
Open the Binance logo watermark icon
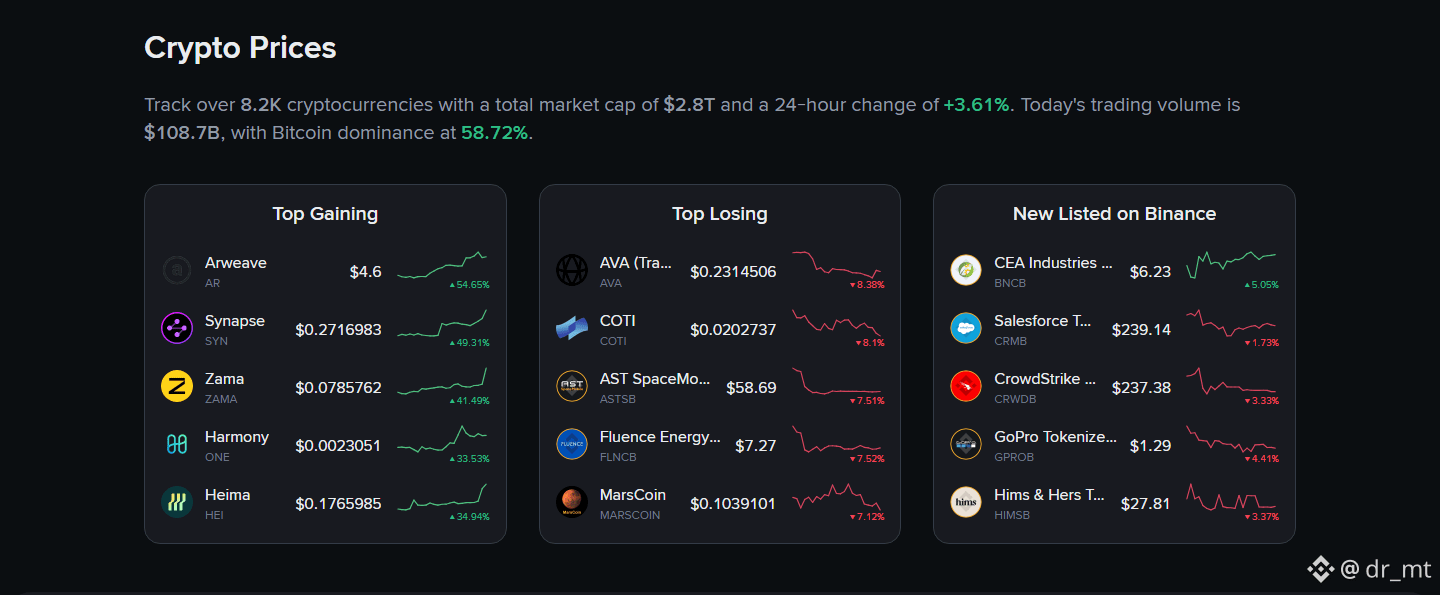[x=1320, y=569]
